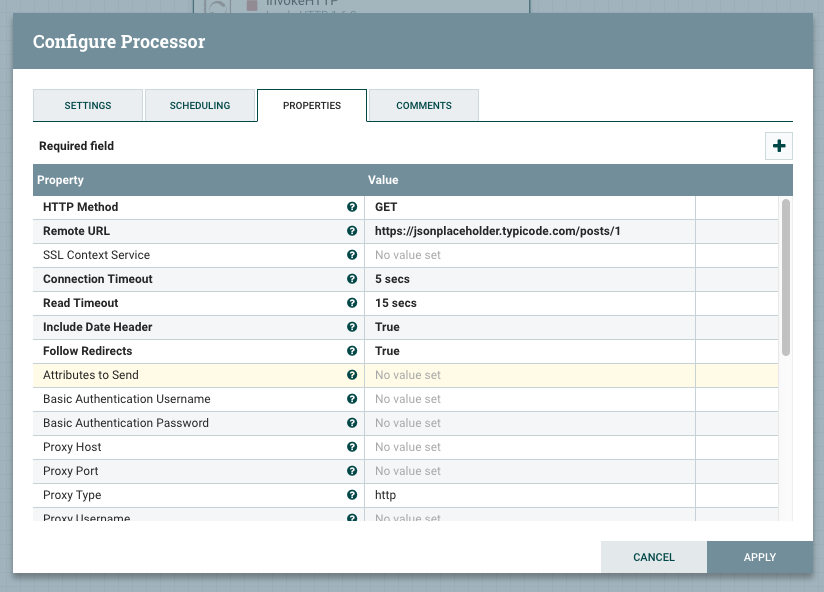Click help icon next to Proxy Type
This screenshot has width=824, height=592.
click(x=352, y=495)
